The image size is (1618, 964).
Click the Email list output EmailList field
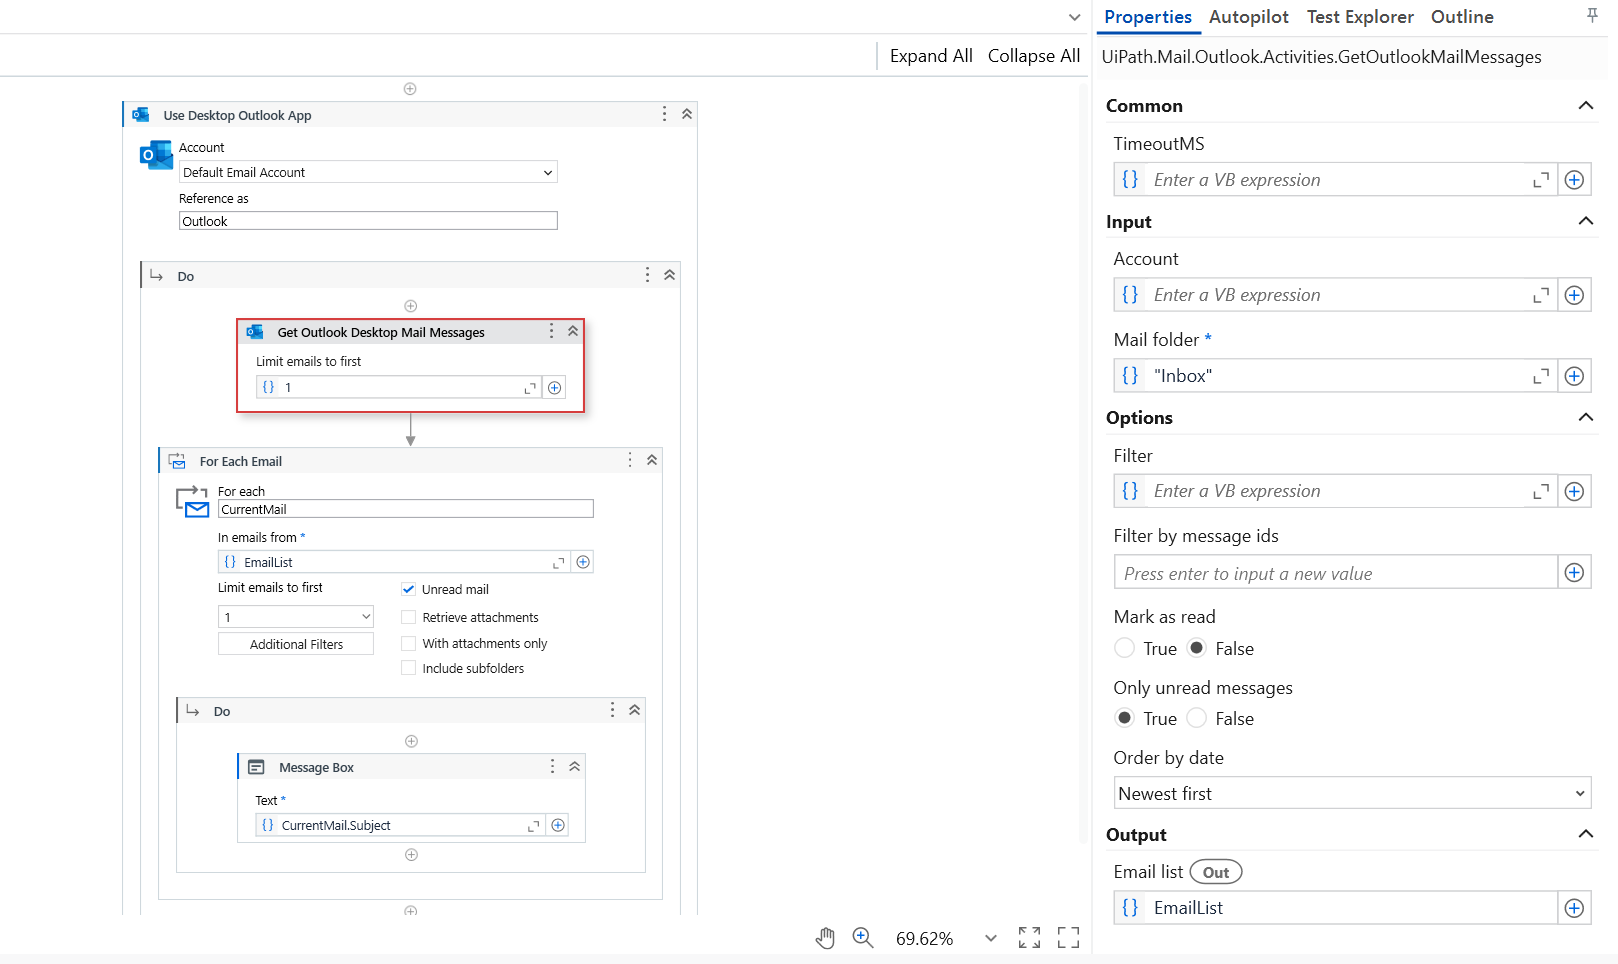[1335, 908]
